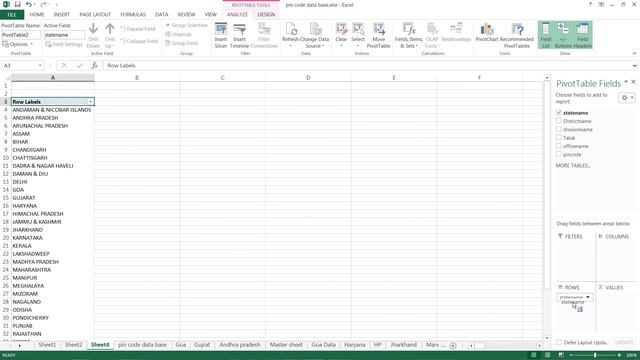Image resolution: width=640 pixels, height=360 pixels.
Task: Check the Districtname field checkbox
Action: tap(559, 121)
